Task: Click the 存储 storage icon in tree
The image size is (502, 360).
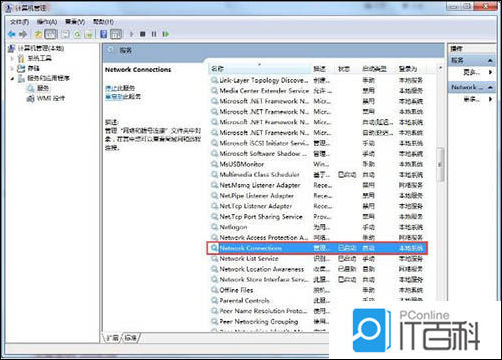Action: click(21, 68)
